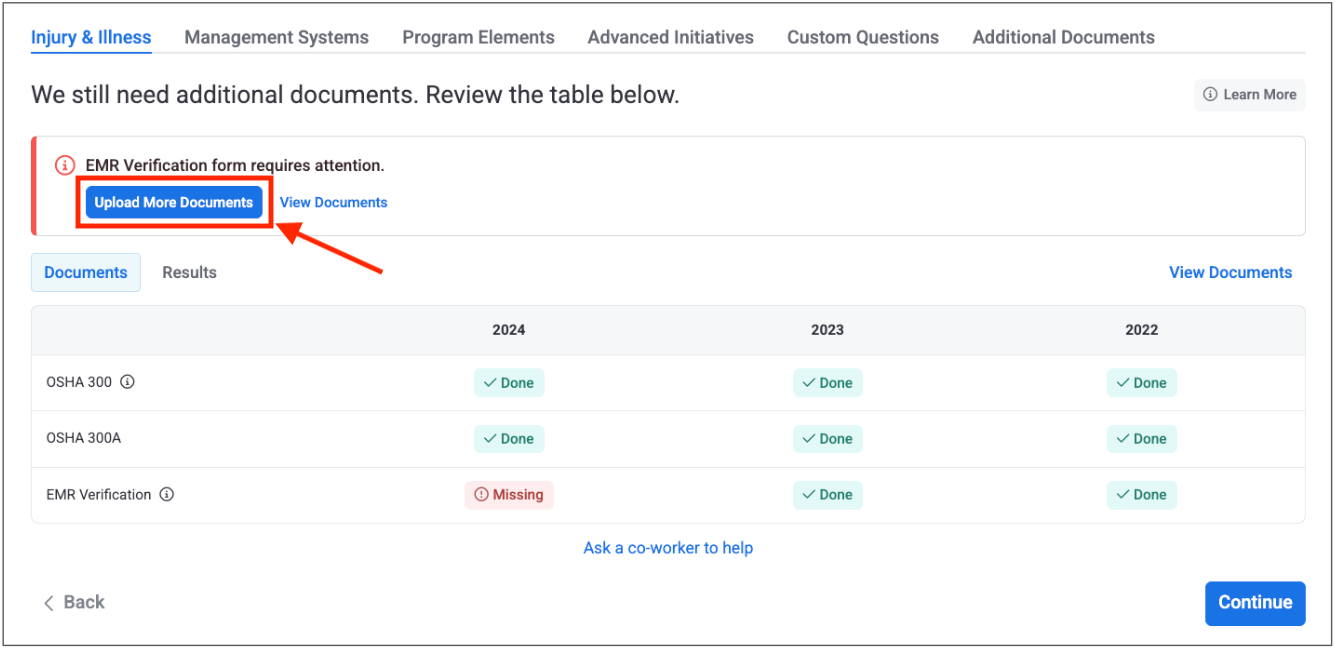Click the Back chevron arrow icon
This screenshot has height=648, width=1335.
coord(48,603)
